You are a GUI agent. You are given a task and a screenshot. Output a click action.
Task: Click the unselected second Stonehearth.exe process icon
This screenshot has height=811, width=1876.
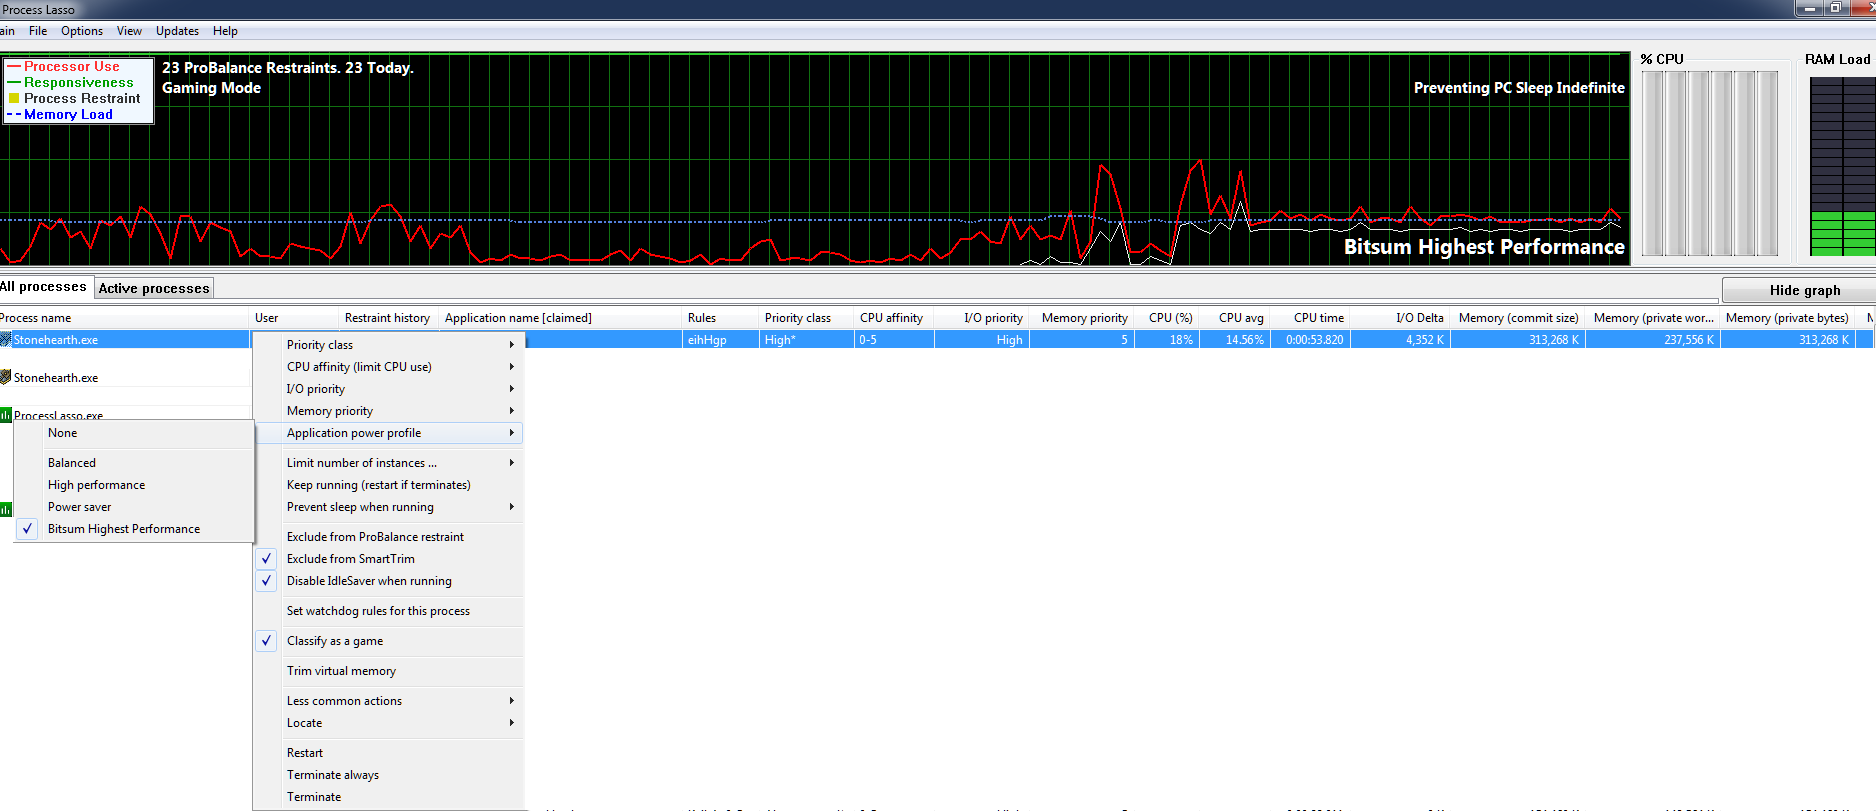(5, 378)
